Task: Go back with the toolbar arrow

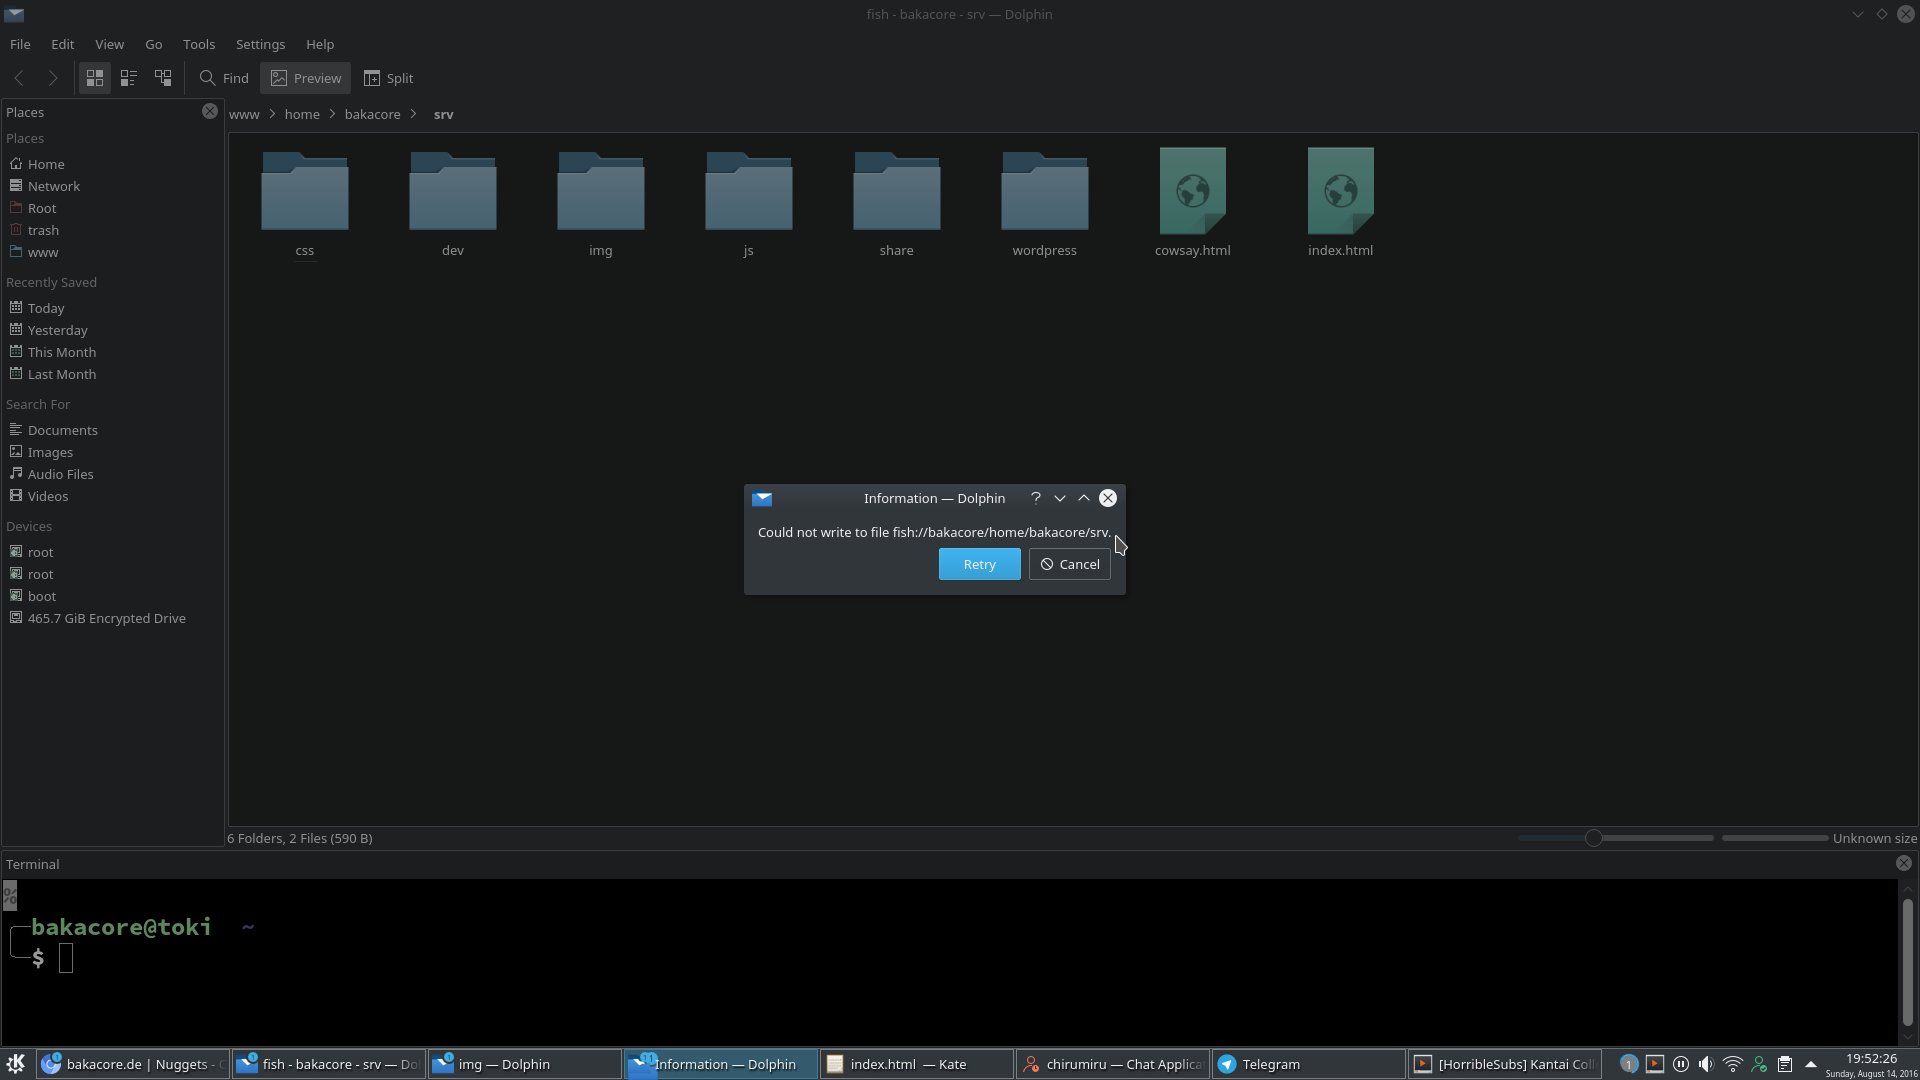Action: coord(19,78)
